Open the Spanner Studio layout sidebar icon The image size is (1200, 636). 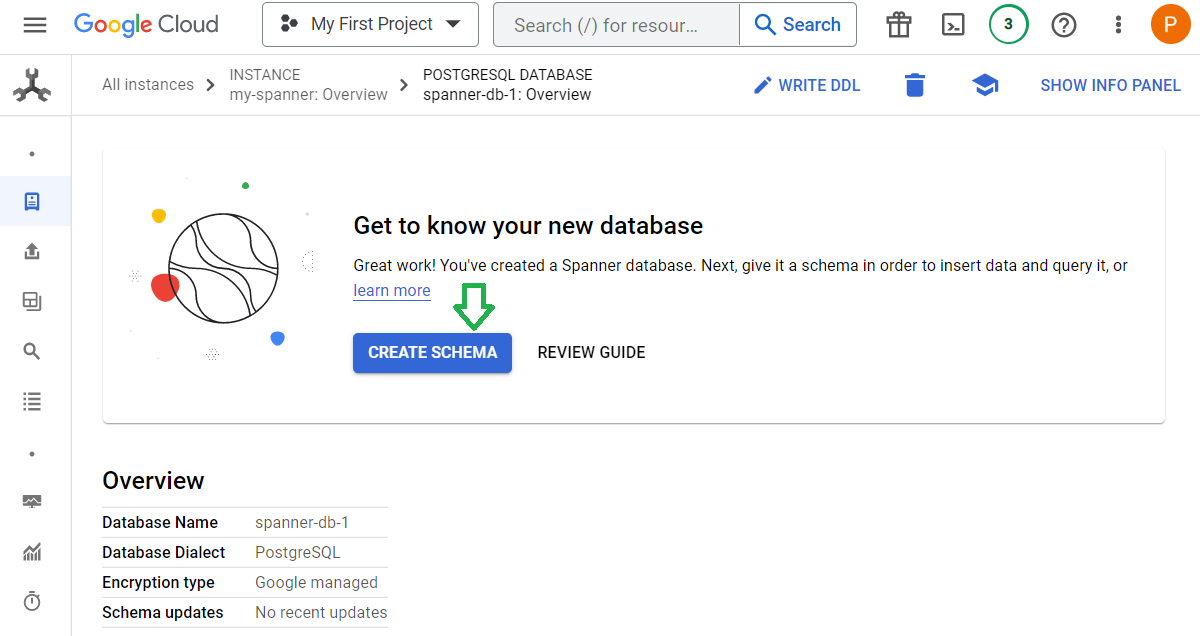(x=32, y=301)
